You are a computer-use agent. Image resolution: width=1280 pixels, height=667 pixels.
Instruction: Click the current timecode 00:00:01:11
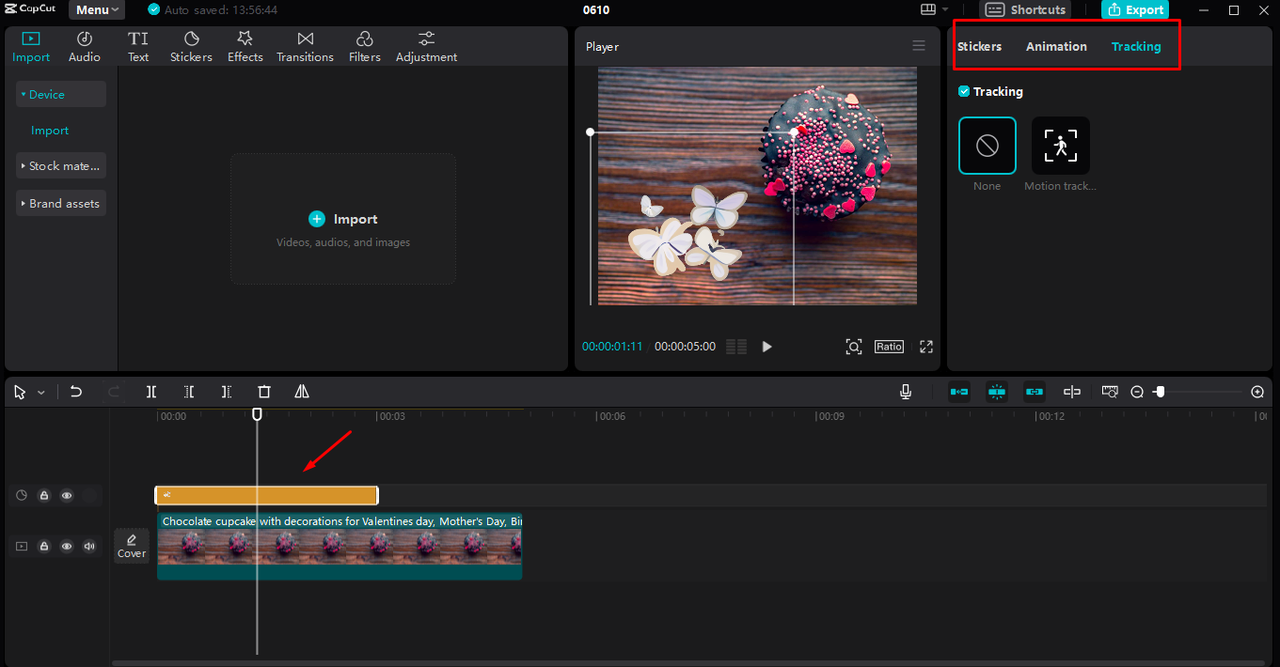coord(612,347)
